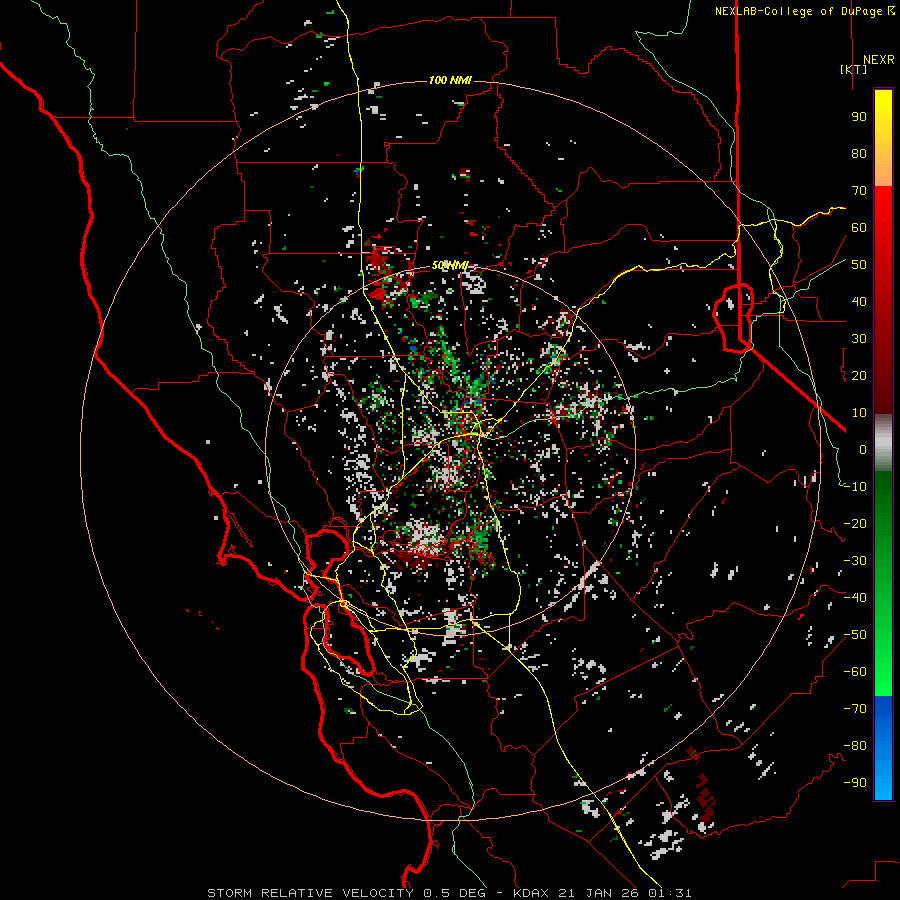
Task: Click the -30 value on velocity scale
Action: pos(855,561)
